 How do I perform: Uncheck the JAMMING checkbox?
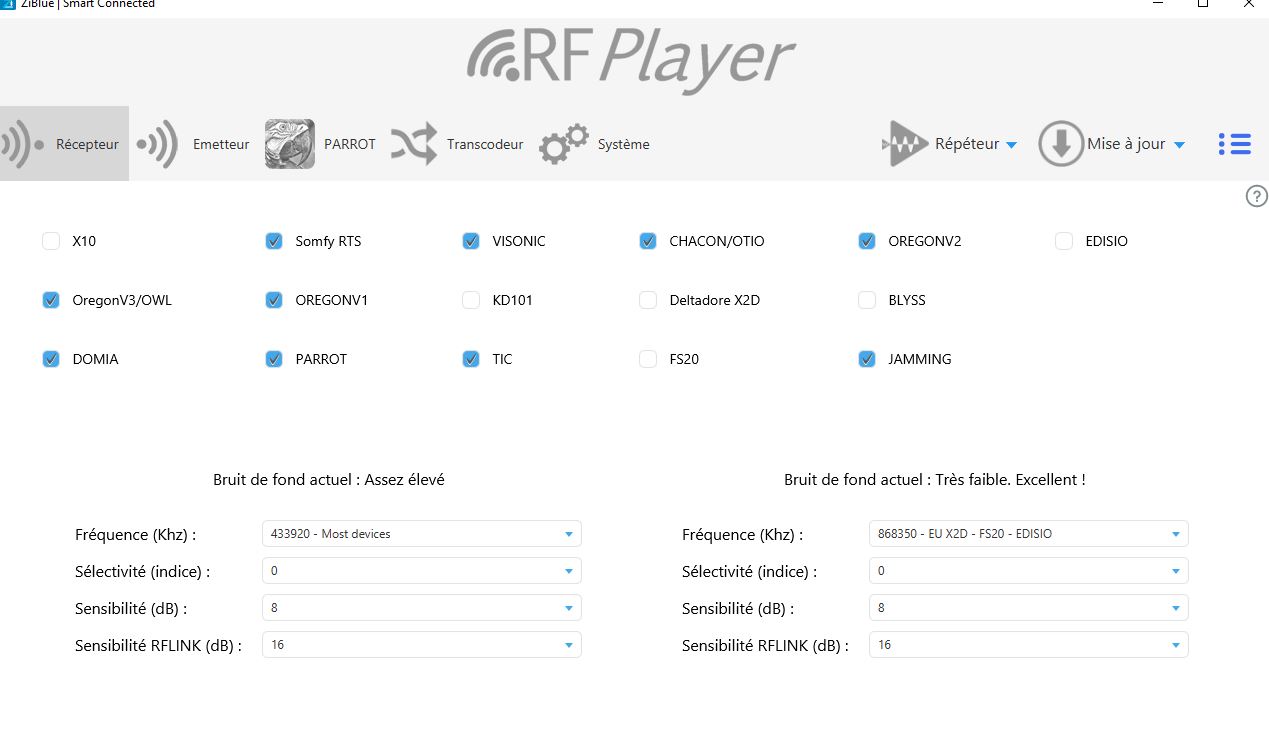coord(867,359)
